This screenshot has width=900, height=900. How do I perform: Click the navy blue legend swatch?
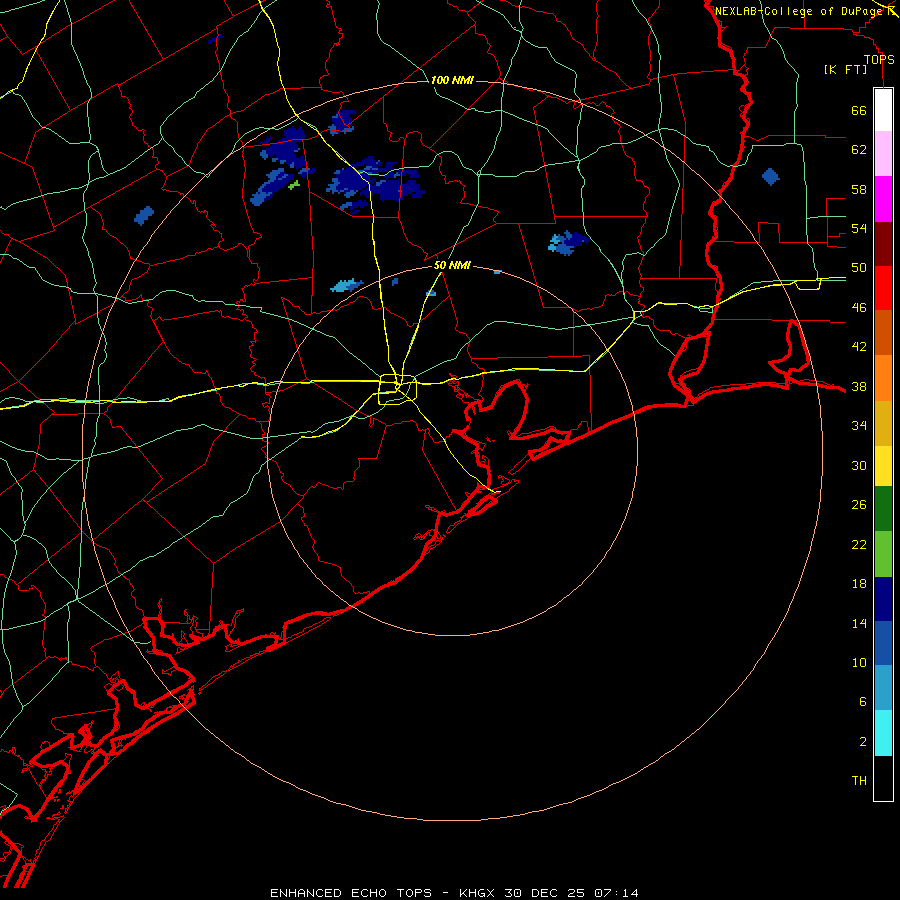tap(883, 599)
